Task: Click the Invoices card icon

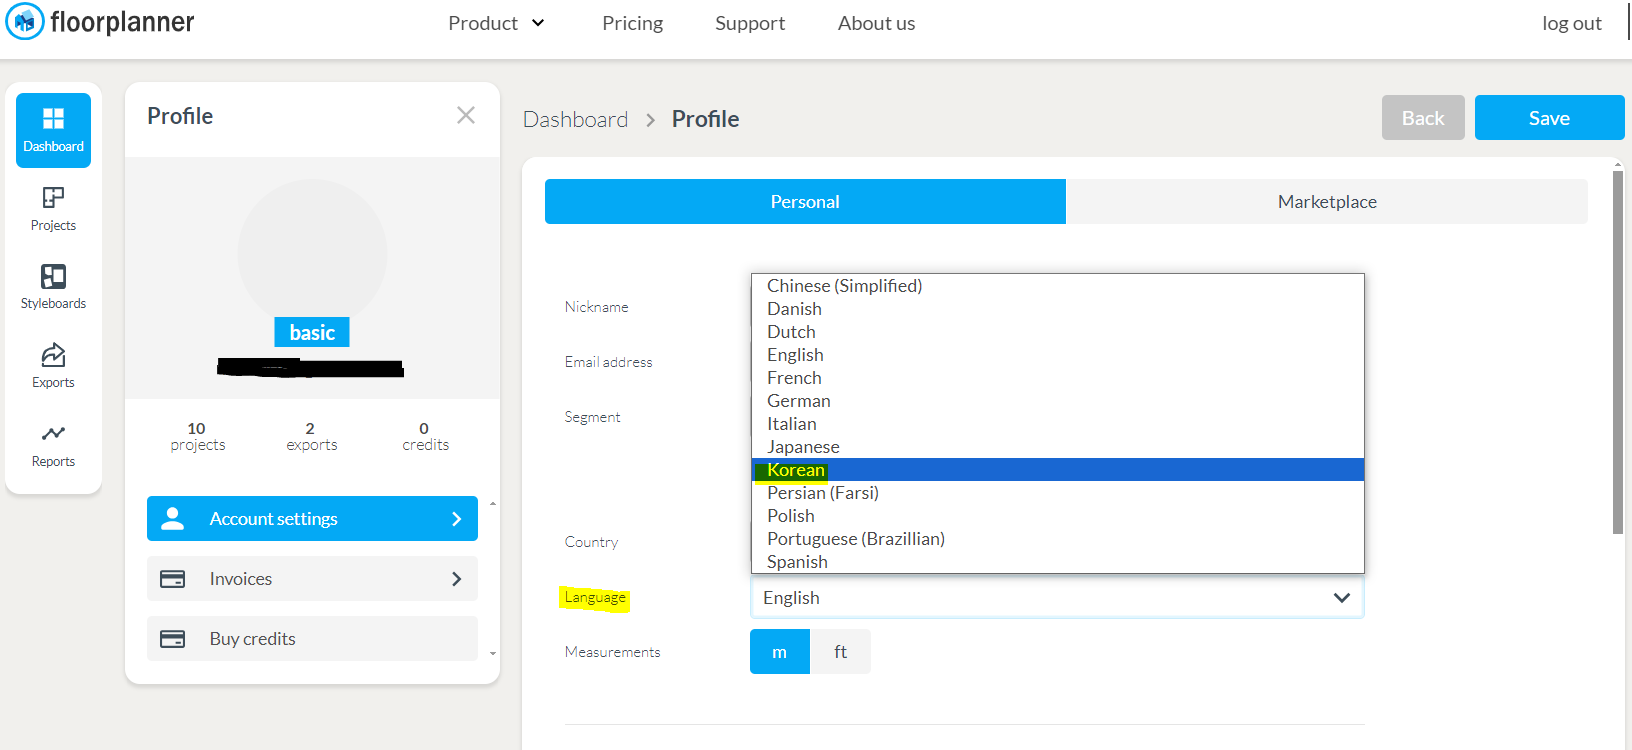Action: click(x=173, y=579)
